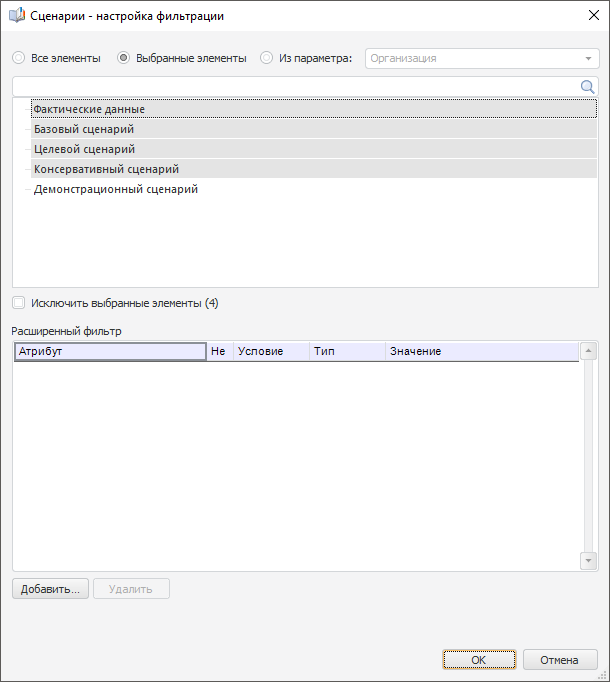The height and width of the screenshot is (682, 610).
Task: Click the magnifier search icon
Action: [x=587, y=87]
